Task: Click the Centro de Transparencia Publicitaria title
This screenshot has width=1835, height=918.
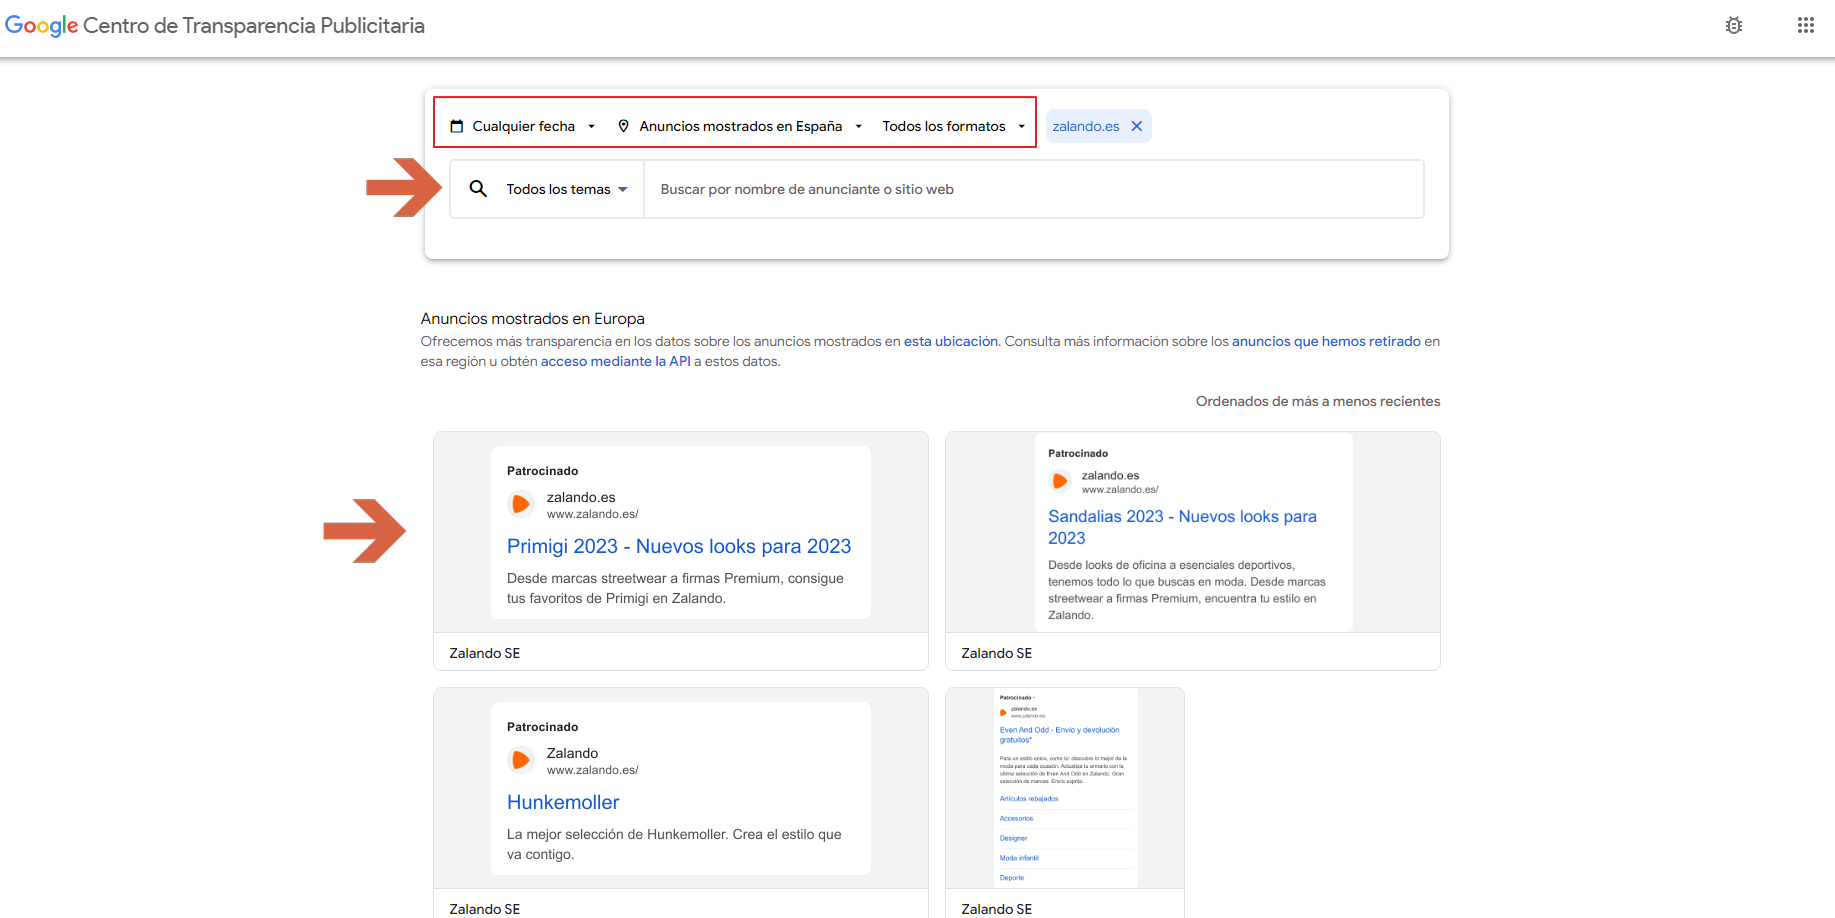Action: tap(254, 26)
